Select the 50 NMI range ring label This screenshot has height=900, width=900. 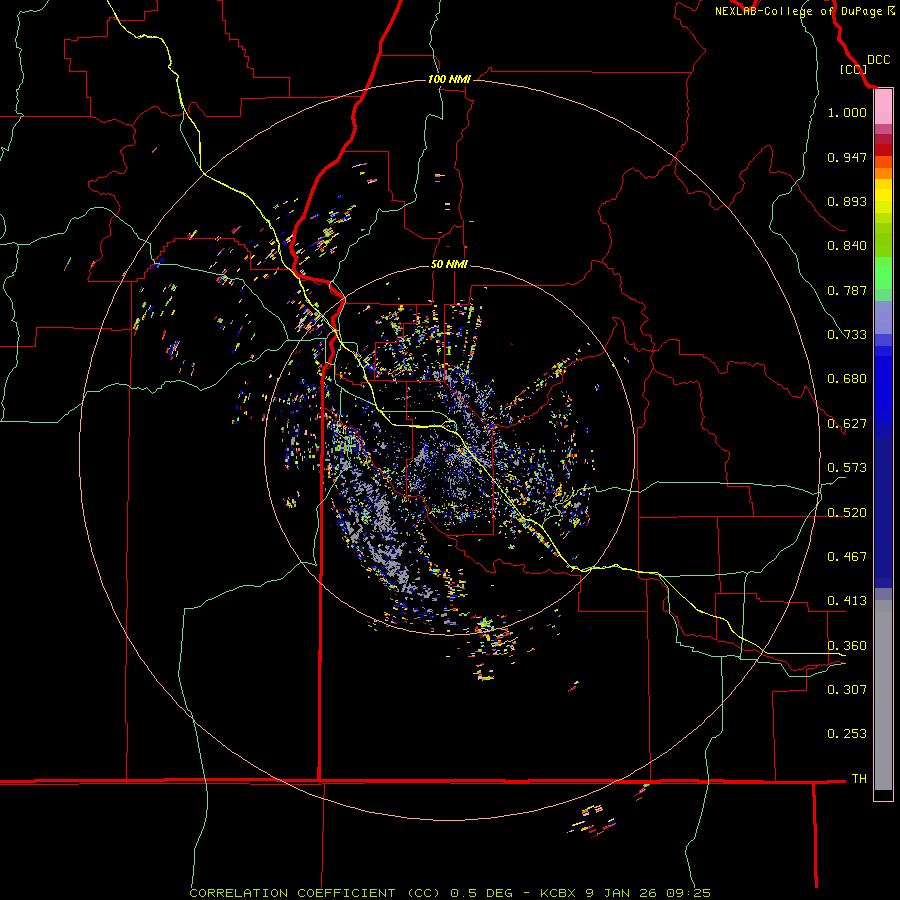click(x=449, y=264)
